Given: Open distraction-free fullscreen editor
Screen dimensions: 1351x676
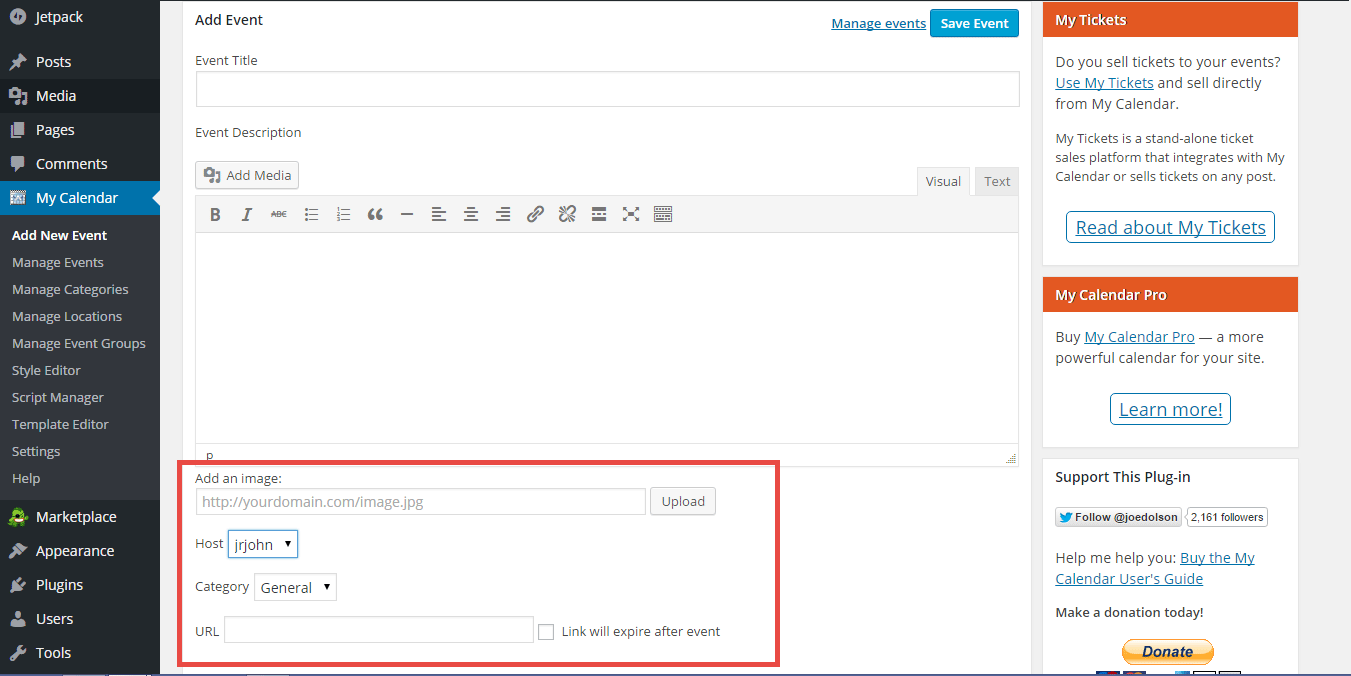Looking at the screenshot, I should click(631, 214).
